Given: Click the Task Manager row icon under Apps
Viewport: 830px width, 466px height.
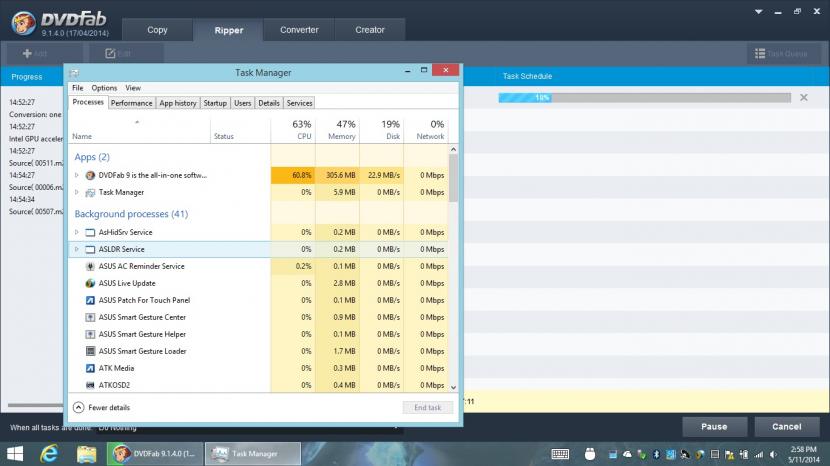Looking at the screenshot, I should coord(90,192).
